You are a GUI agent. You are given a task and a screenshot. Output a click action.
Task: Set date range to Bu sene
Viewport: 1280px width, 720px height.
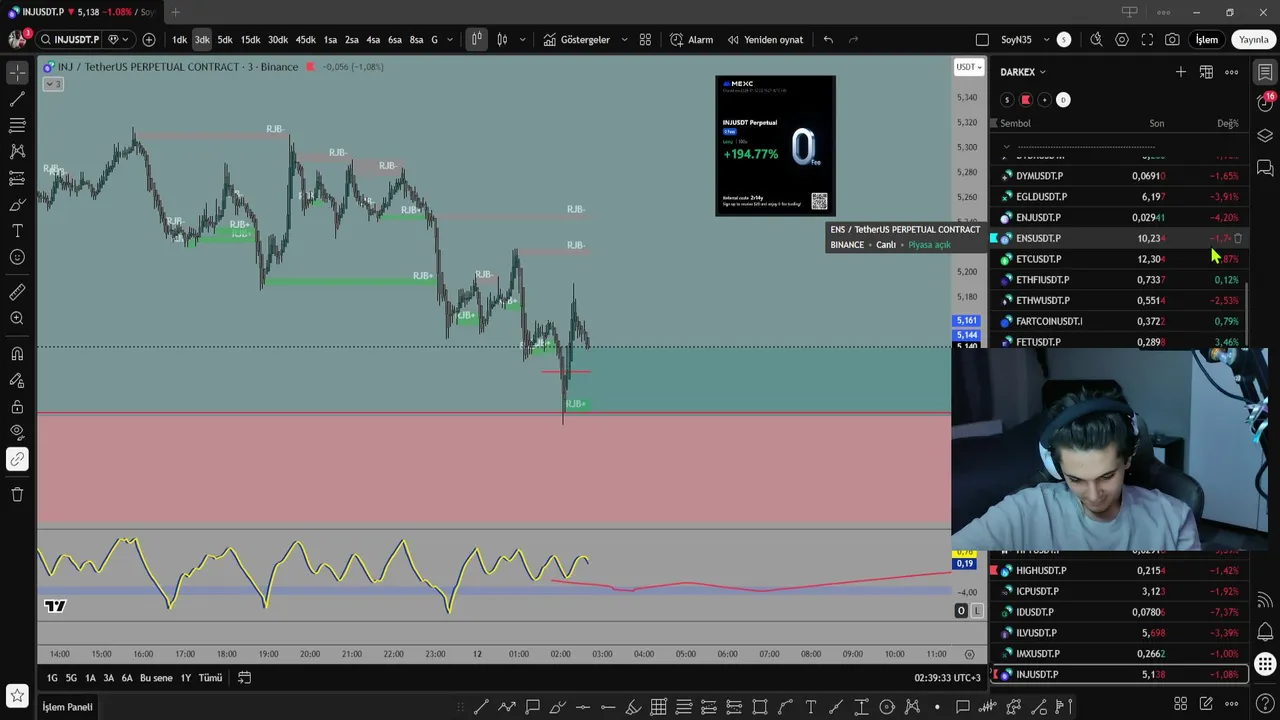(x=156, y=678)
